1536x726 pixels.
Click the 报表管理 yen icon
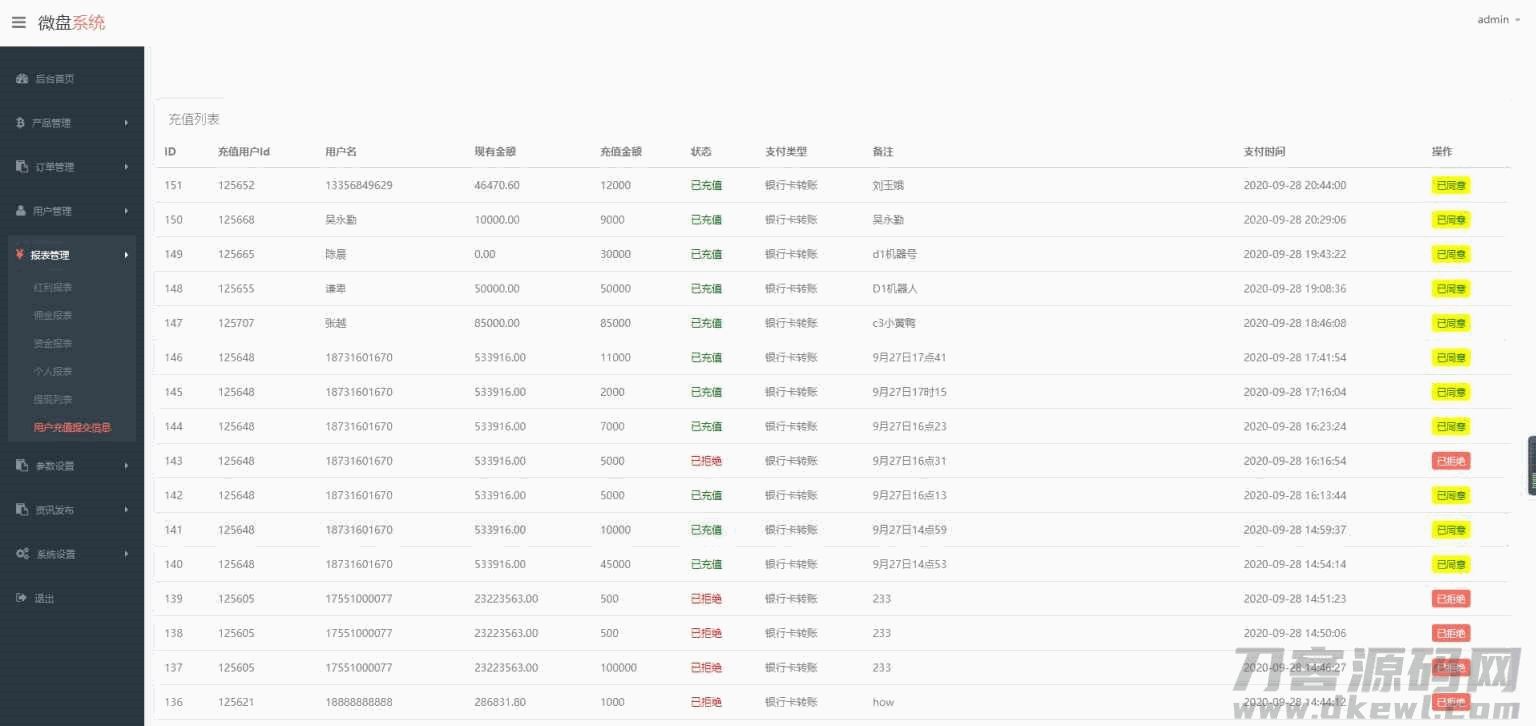[20, 255]
